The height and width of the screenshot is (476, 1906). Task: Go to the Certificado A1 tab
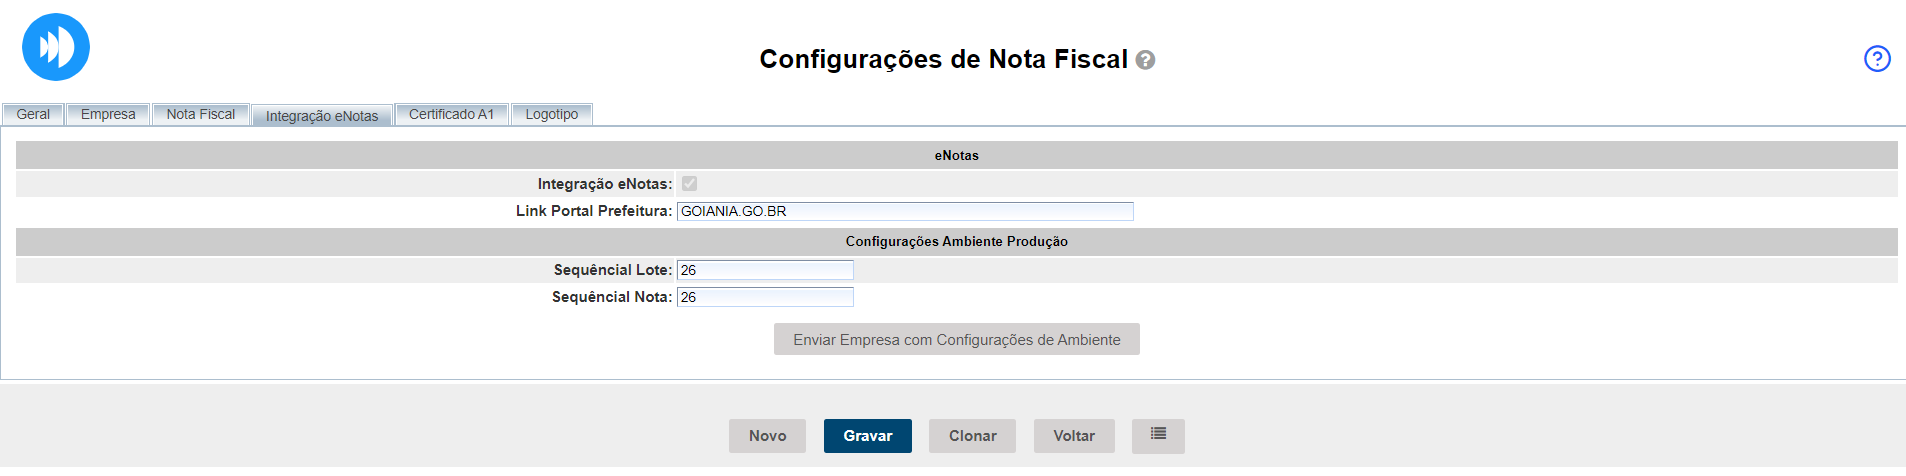point(451,114)
